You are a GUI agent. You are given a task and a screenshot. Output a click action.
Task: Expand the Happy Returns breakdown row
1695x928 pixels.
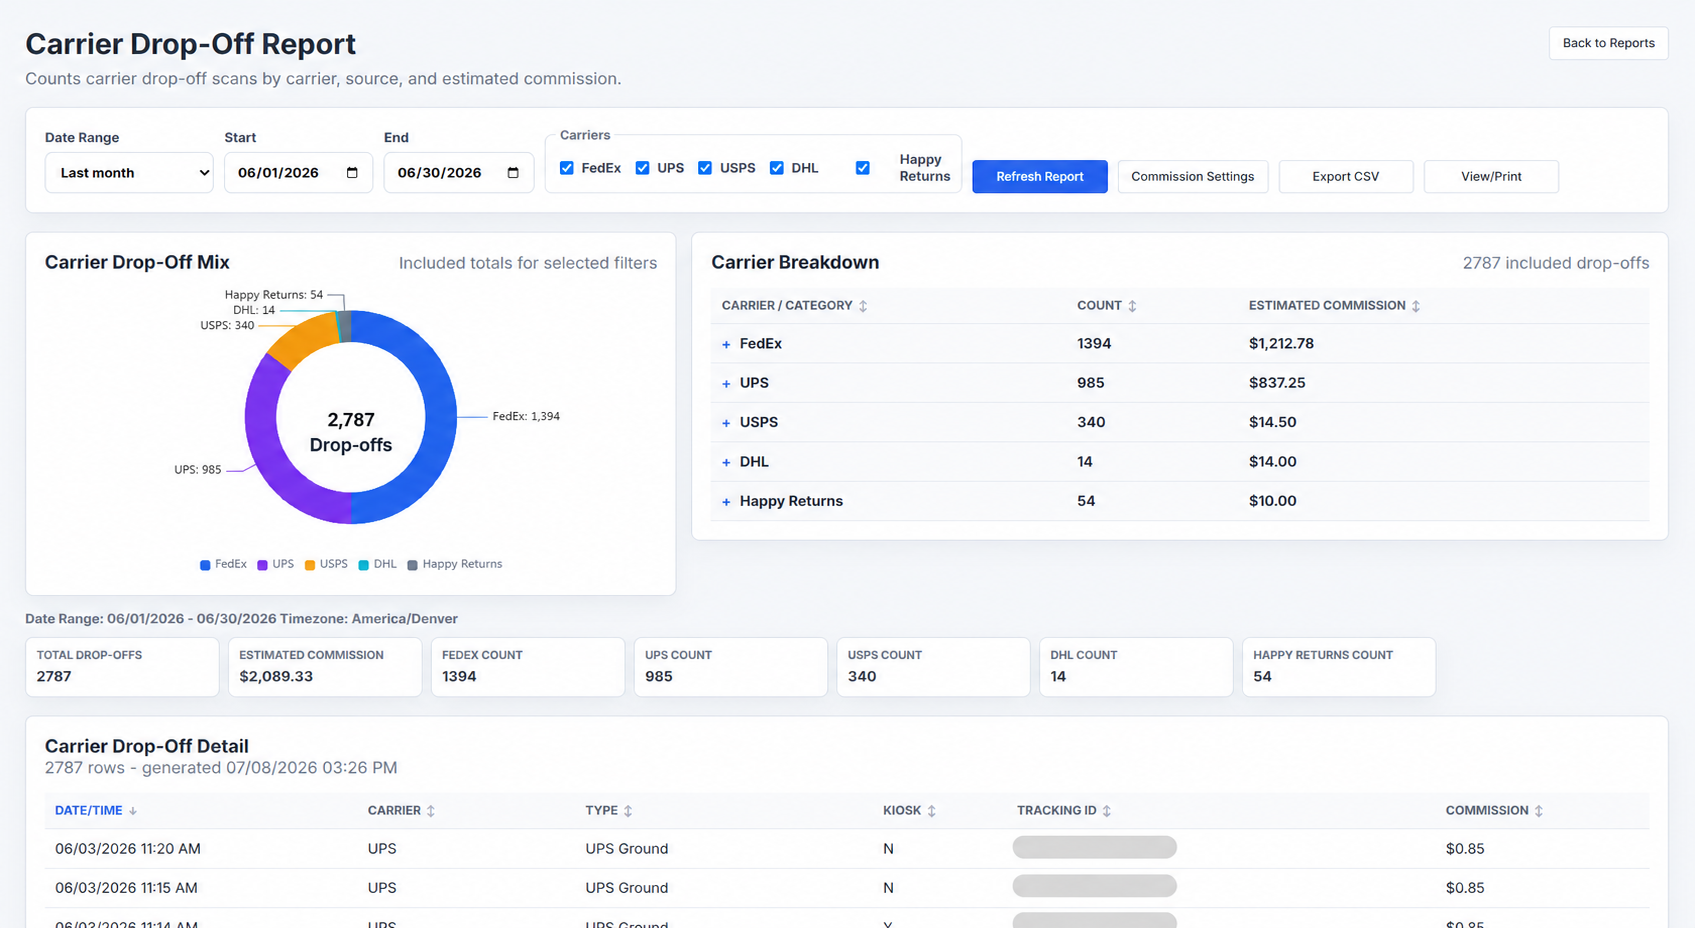click(x=726, y=502)
